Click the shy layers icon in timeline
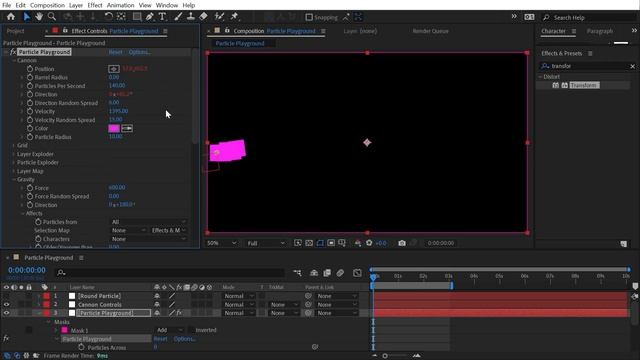This screenshot has width=640, height=360. pyautogui.click(x=314, y=273)
